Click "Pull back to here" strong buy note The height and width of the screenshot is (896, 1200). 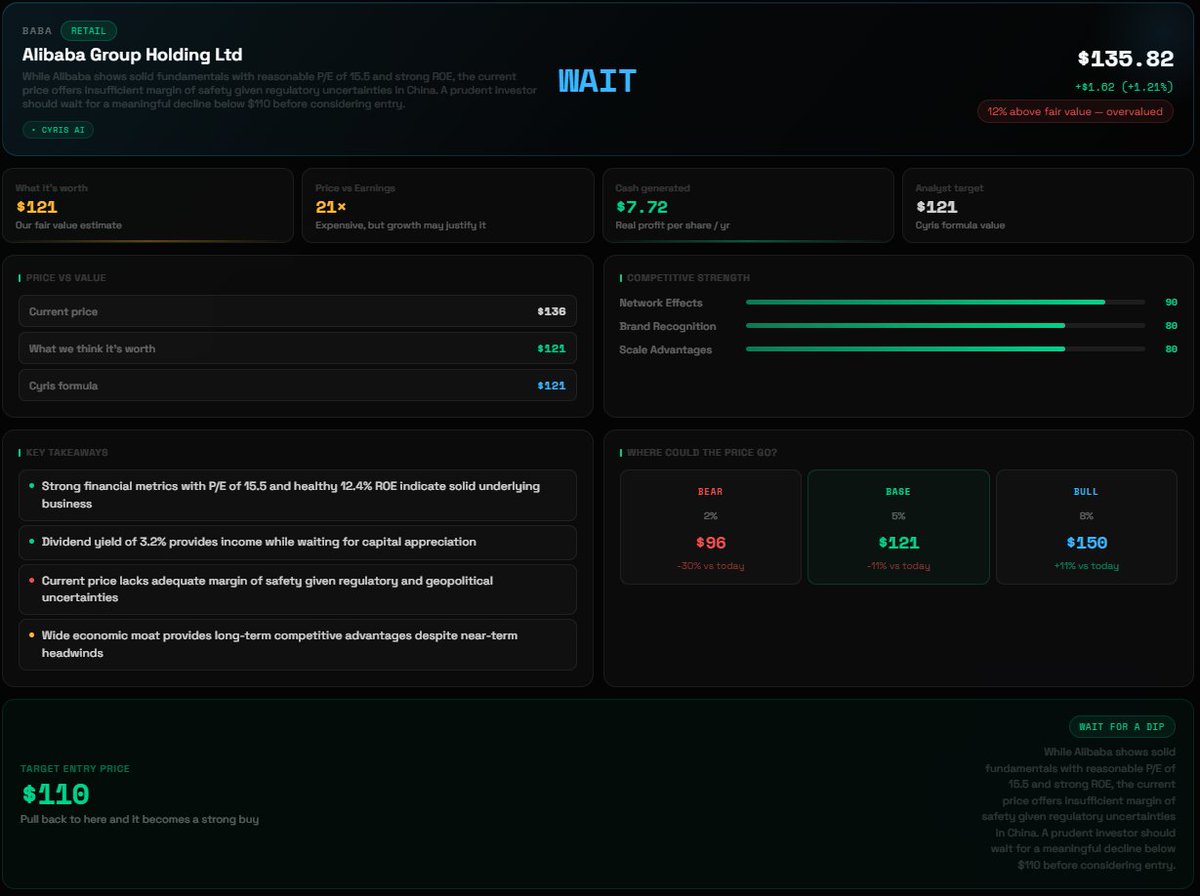pyautogui.click(x=139, y=820)
